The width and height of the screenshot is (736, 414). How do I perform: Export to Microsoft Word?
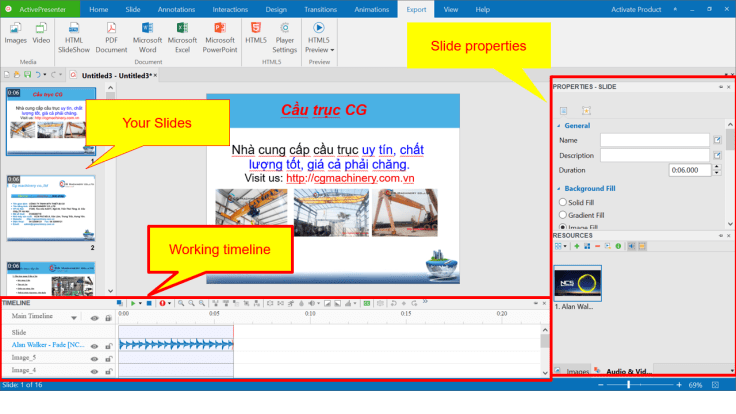pos(147,38)
